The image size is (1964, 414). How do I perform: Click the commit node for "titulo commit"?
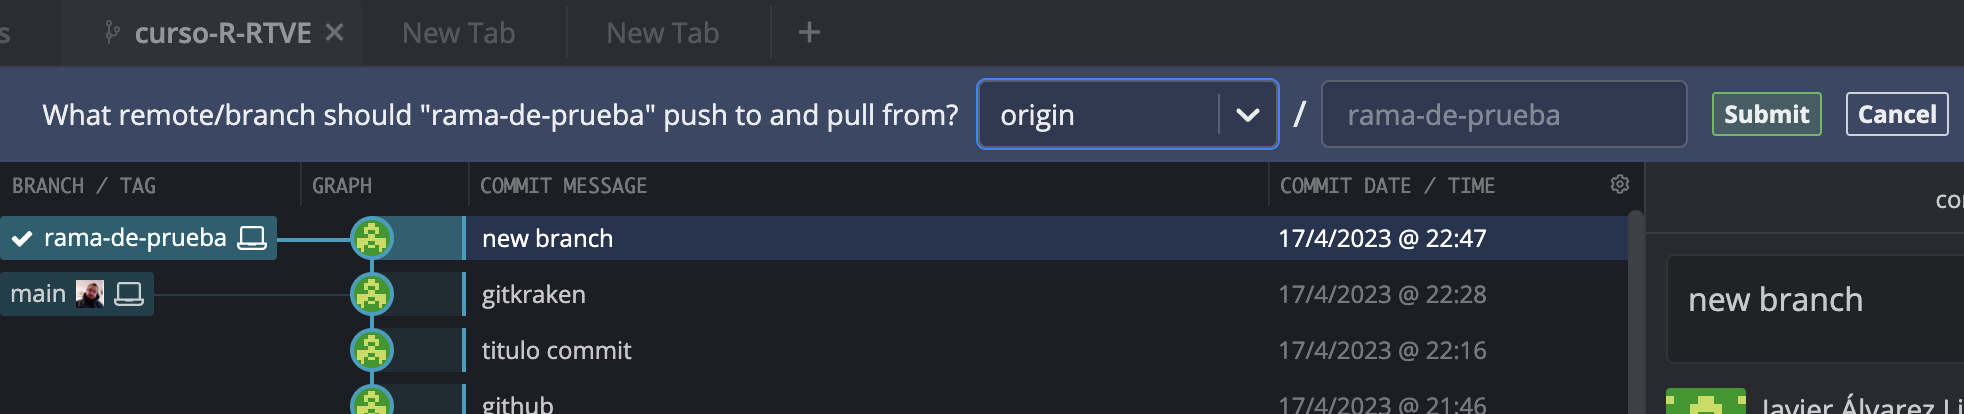(x=372, y=351)
